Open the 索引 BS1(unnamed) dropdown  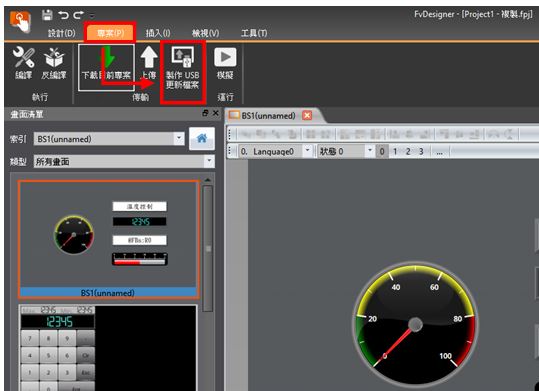coord(179,139)
